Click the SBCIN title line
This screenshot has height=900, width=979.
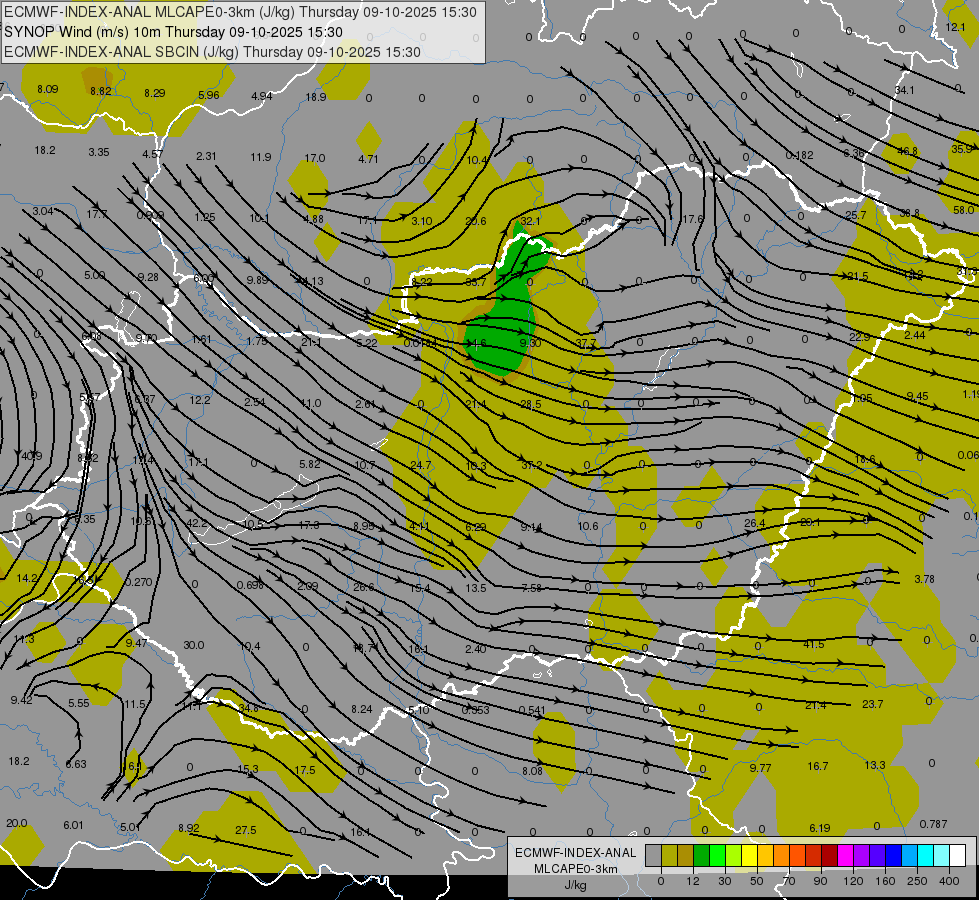(212, 52)
